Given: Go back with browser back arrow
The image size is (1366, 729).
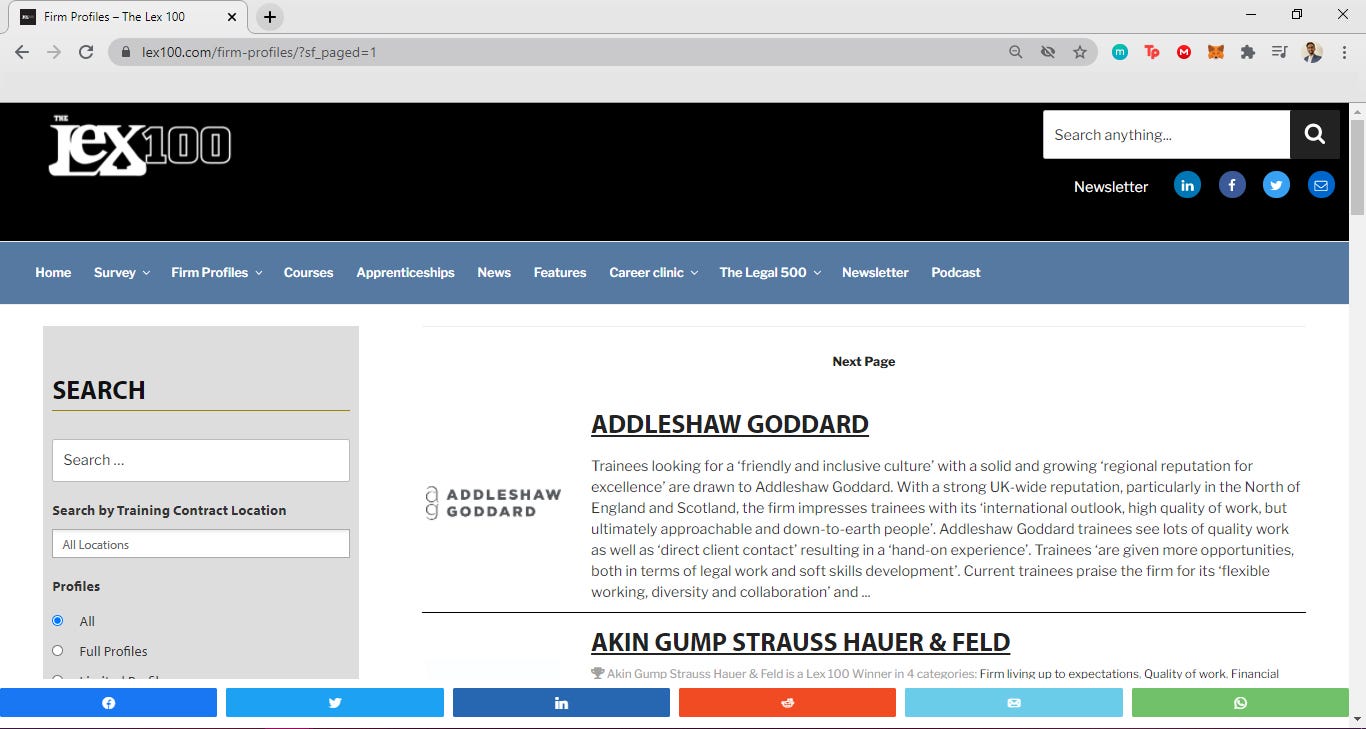Looking at the screenshot, I should [22, 52].
